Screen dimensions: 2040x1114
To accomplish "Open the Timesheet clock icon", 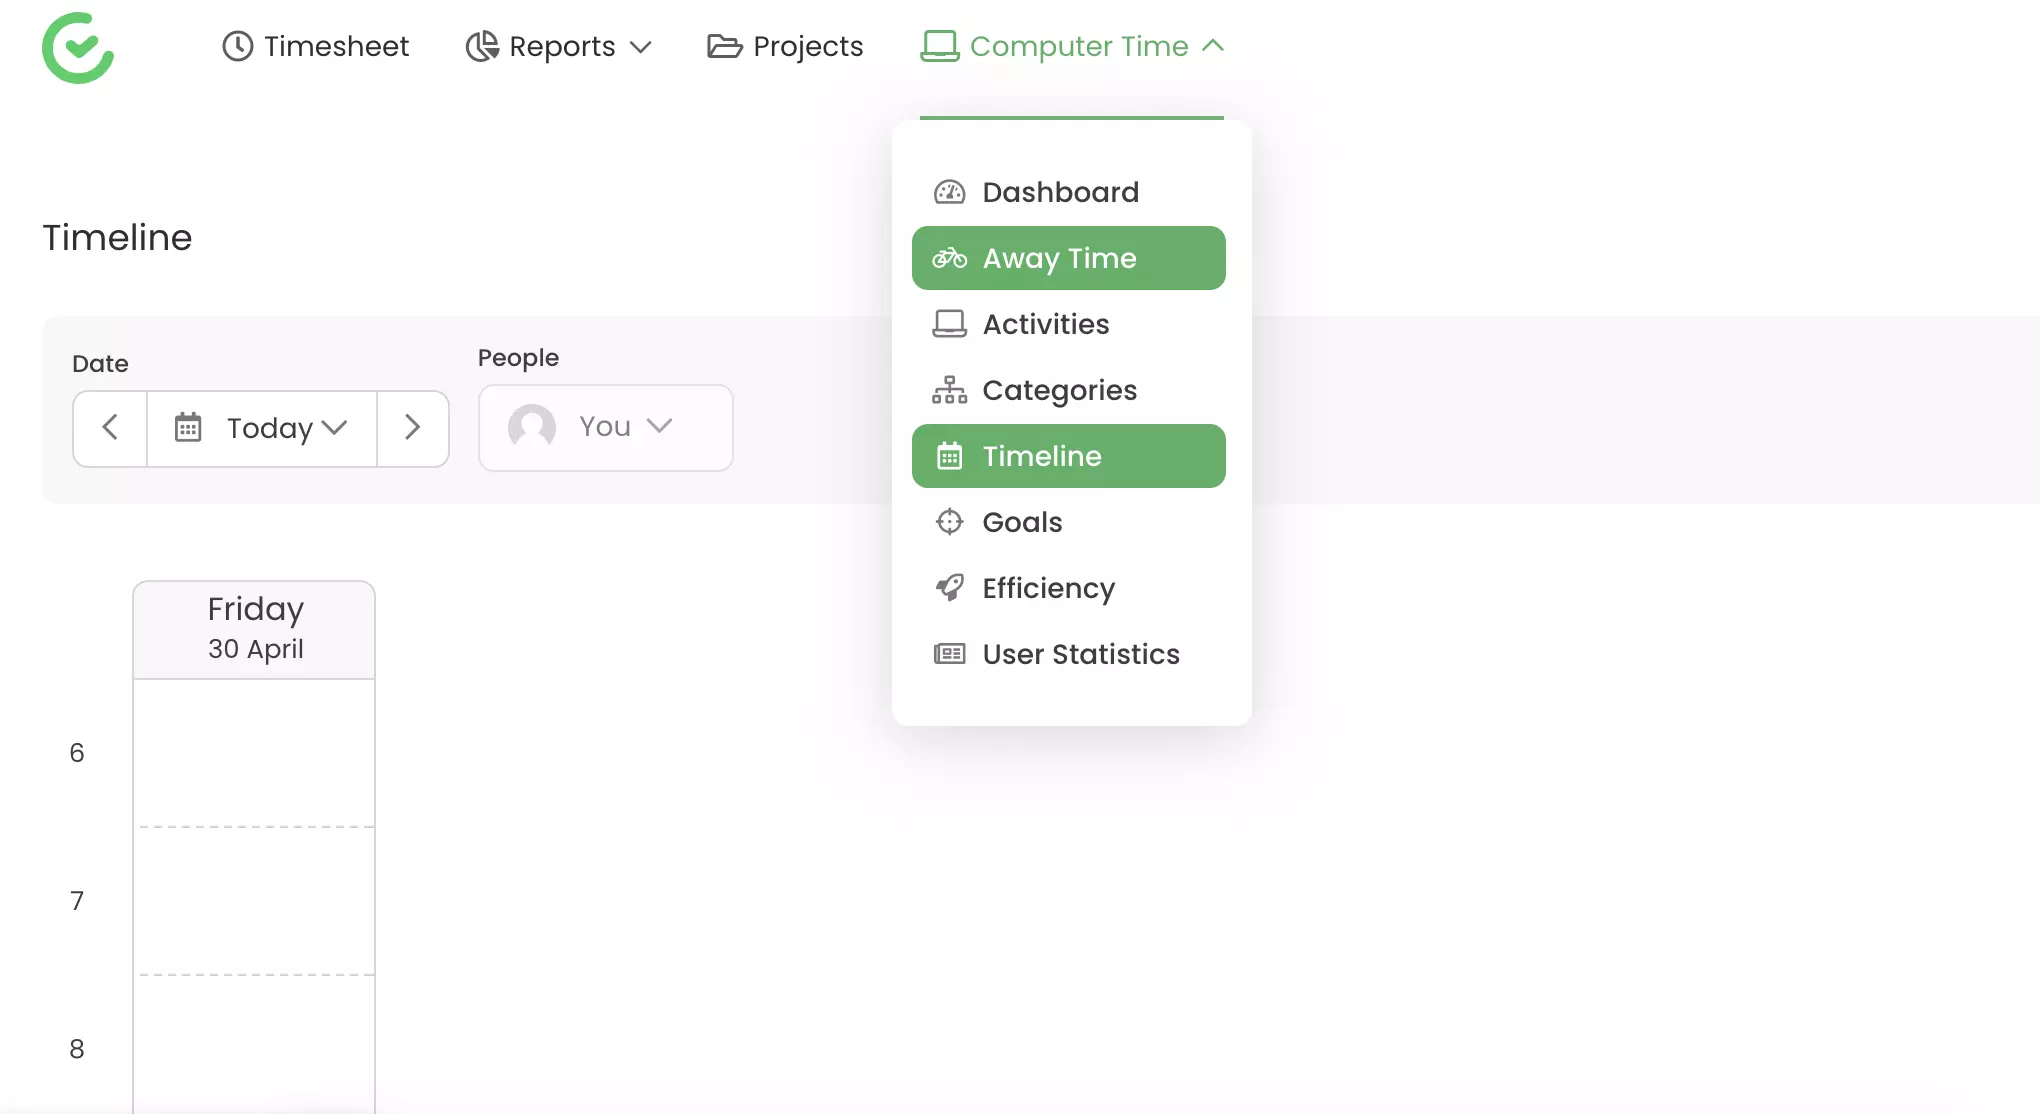I will (238, 46).
